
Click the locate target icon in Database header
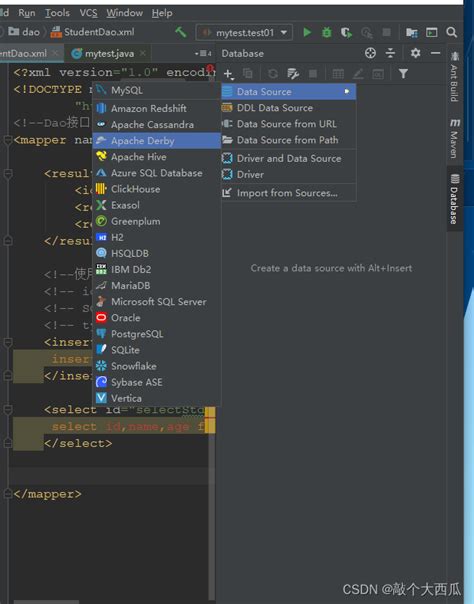tap(370, 53)
